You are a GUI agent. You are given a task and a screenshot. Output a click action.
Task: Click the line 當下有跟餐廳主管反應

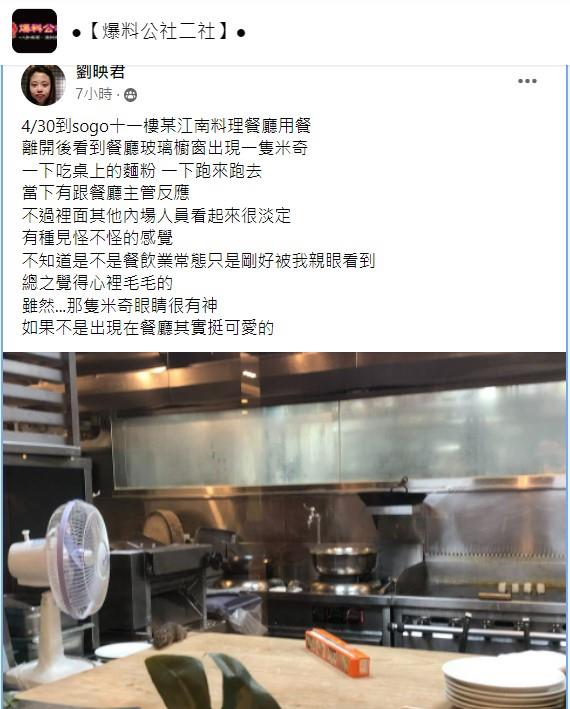point(105,193)
